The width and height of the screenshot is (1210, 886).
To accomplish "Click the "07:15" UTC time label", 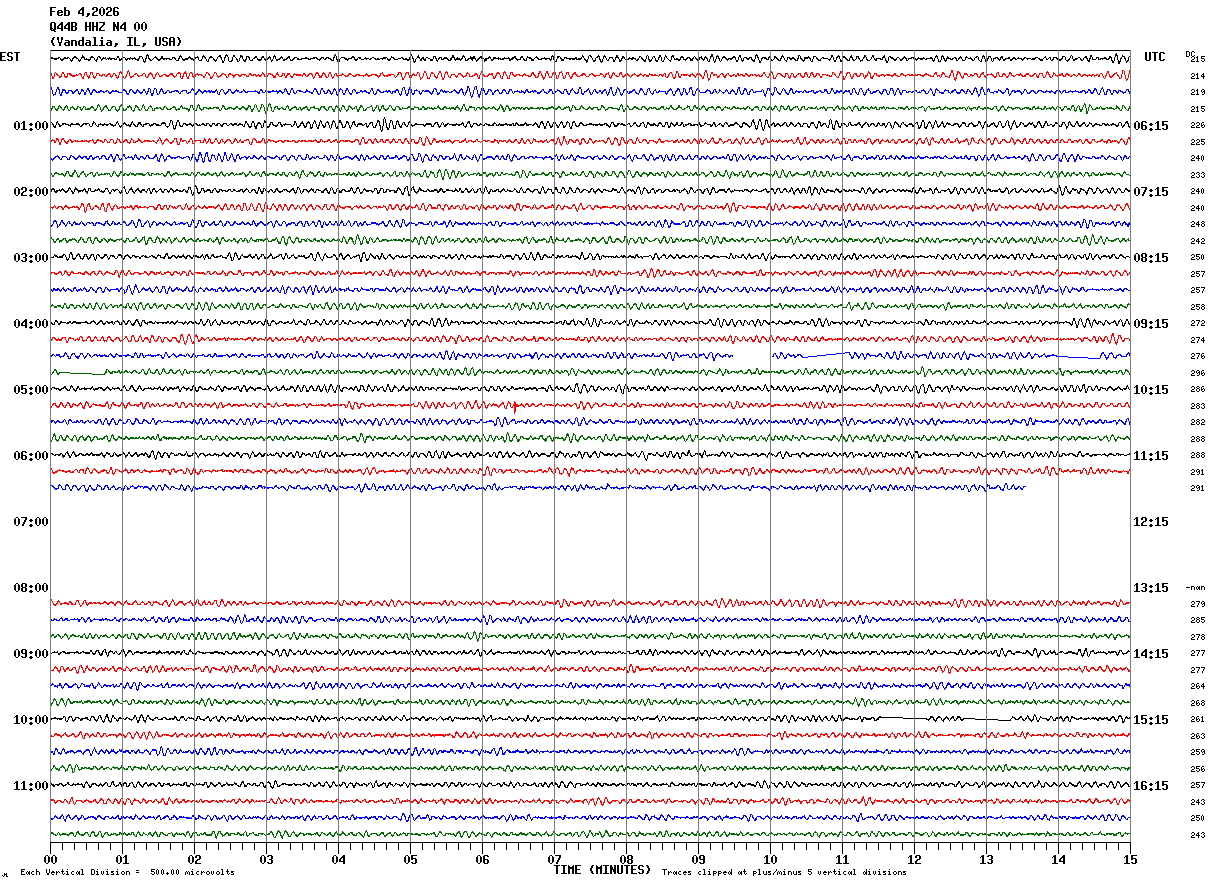I will coord(1151,192).
